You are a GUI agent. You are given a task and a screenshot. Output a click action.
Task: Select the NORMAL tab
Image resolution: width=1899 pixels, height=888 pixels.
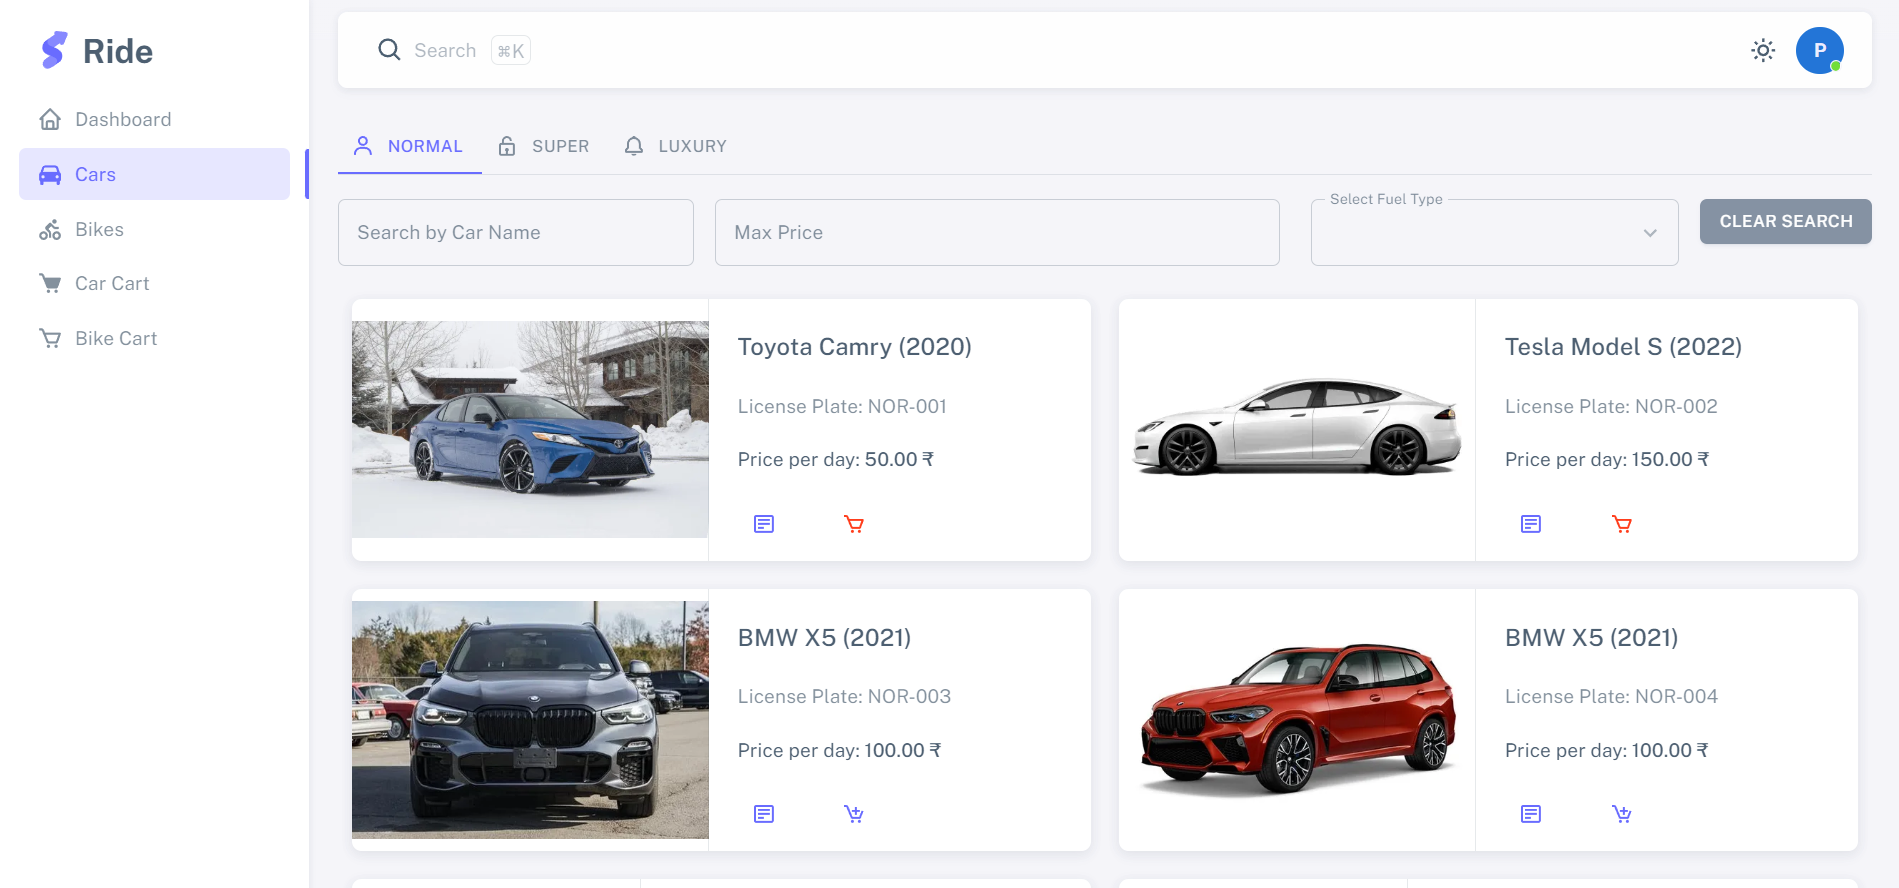pos(409,146)
